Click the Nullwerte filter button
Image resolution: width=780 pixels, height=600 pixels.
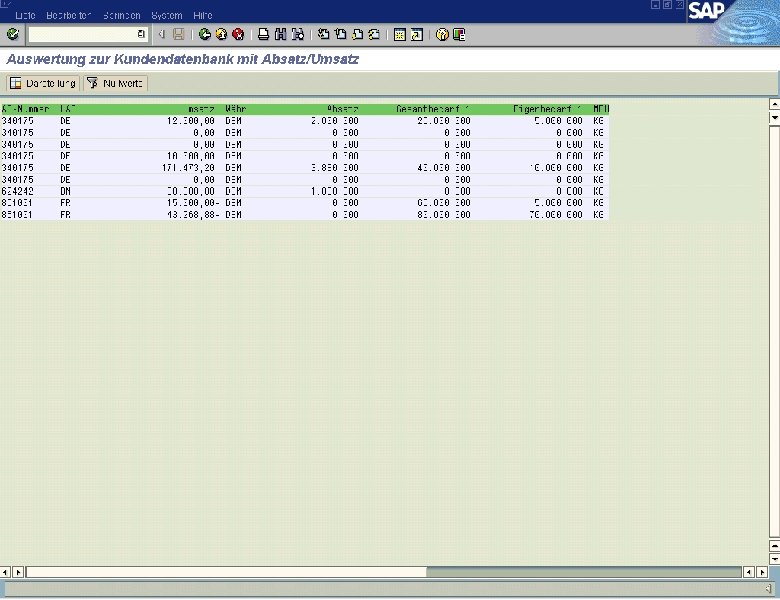point(115,83)
